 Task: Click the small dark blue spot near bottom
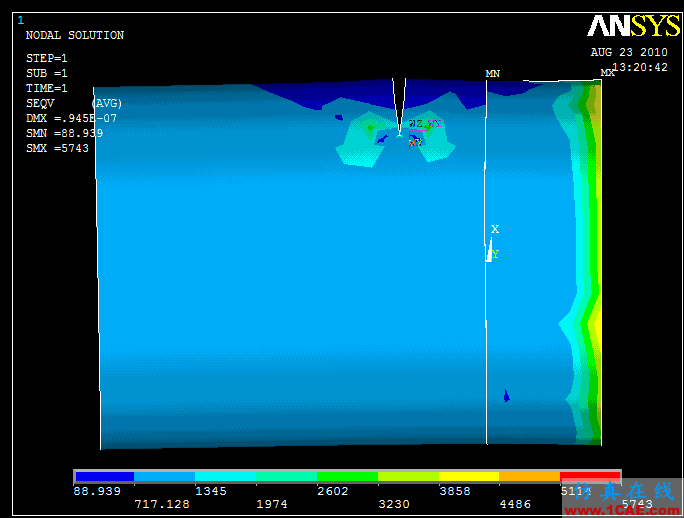tap(506, 395)
